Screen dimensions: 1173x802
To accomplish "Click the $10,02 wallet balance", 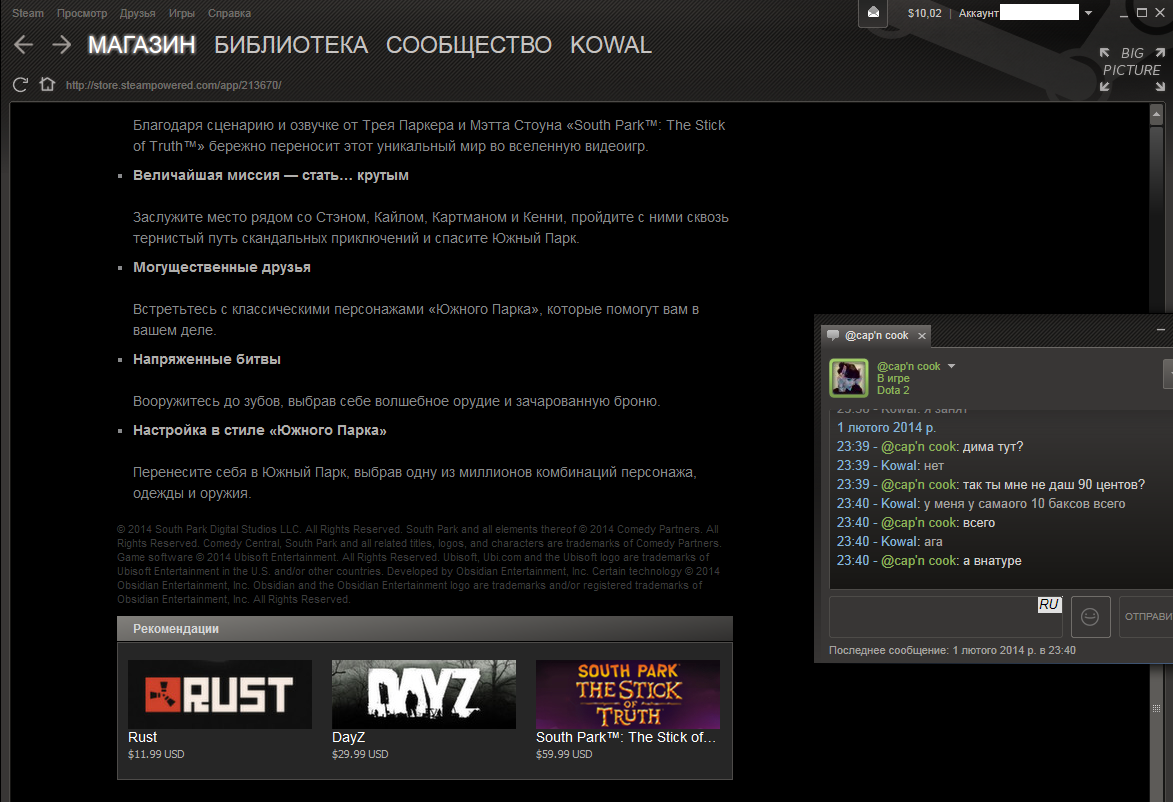I will [x=925, y=13].
